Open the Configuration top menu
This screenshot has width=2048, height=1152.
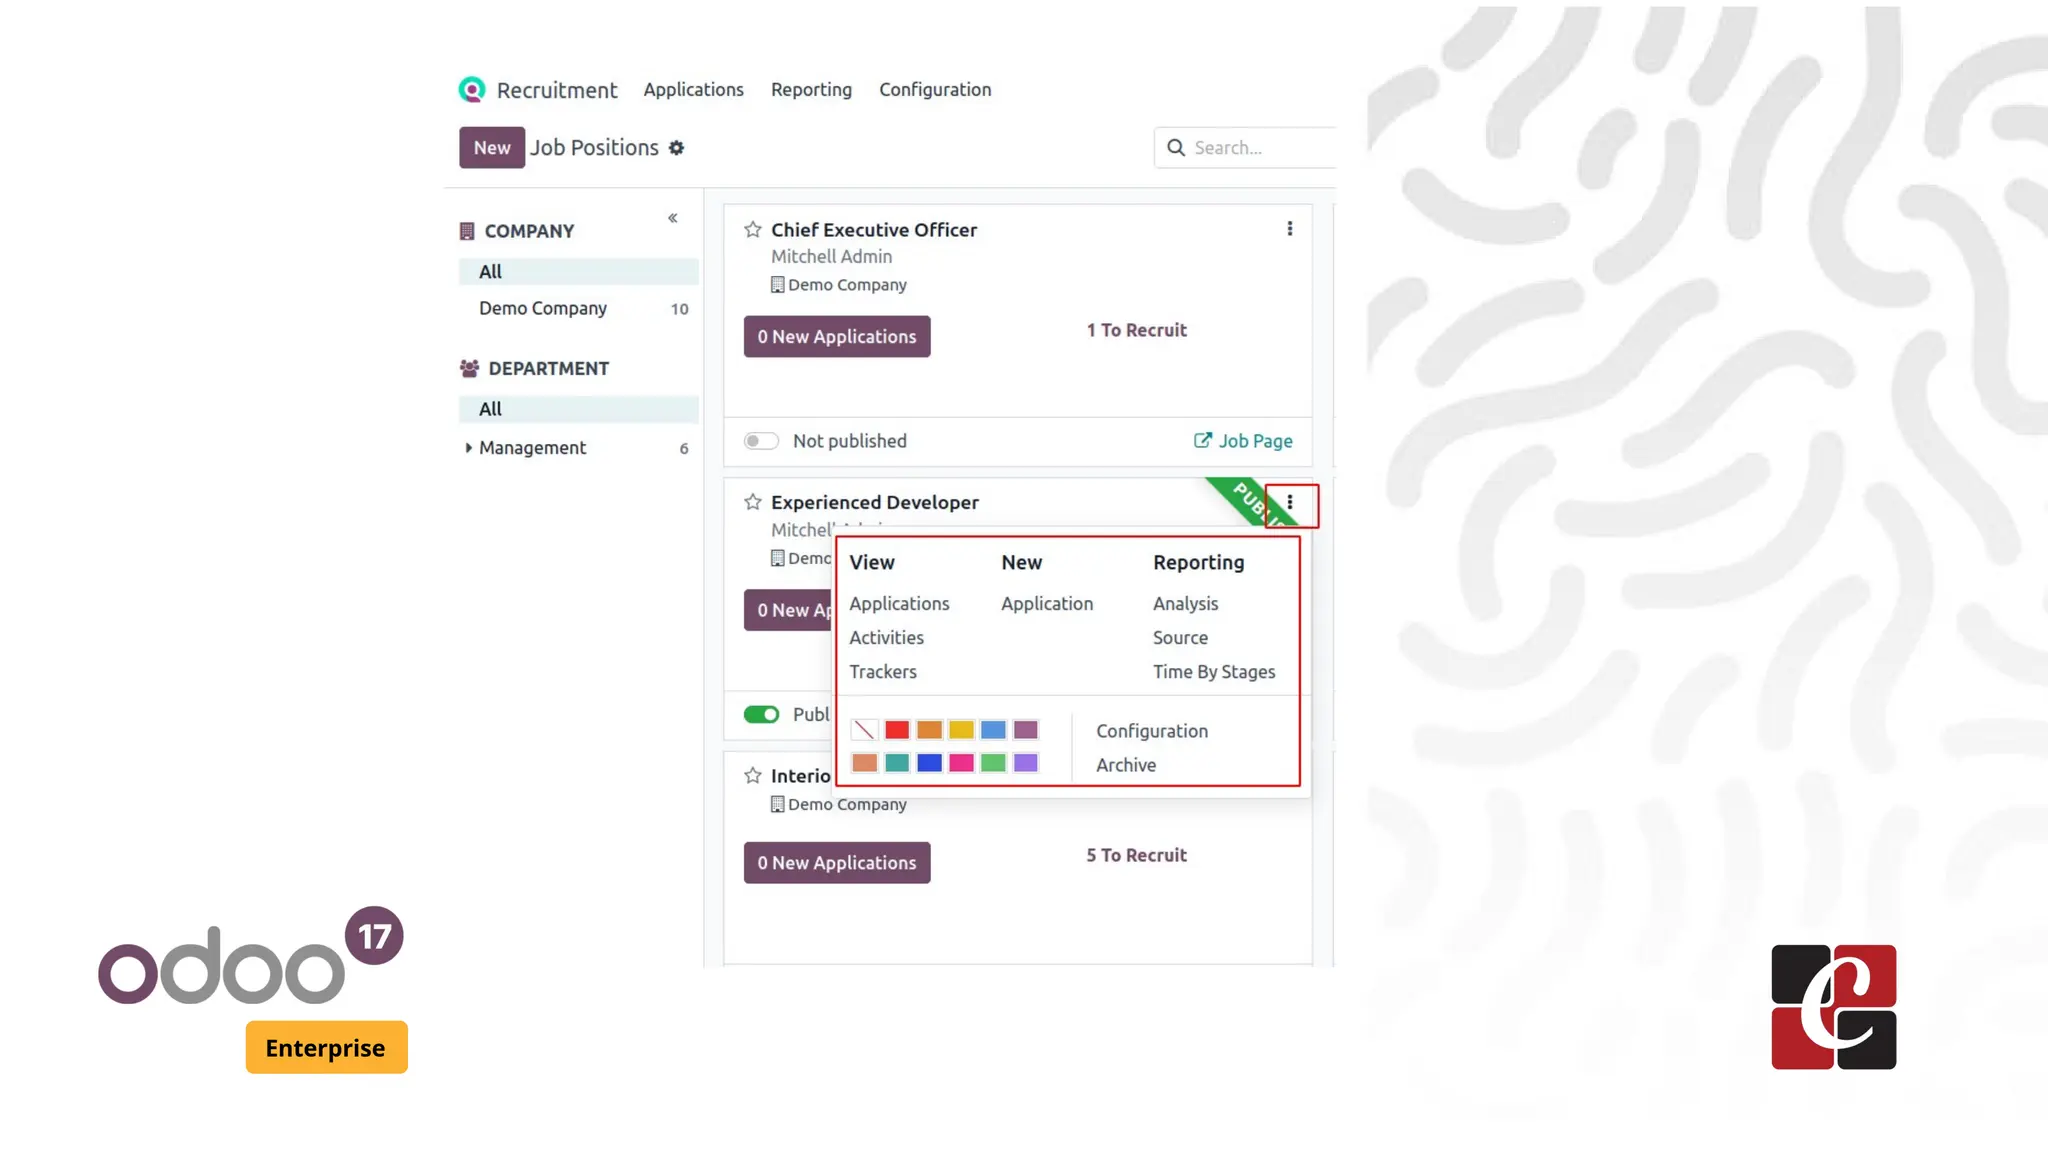tap(935, 90)
